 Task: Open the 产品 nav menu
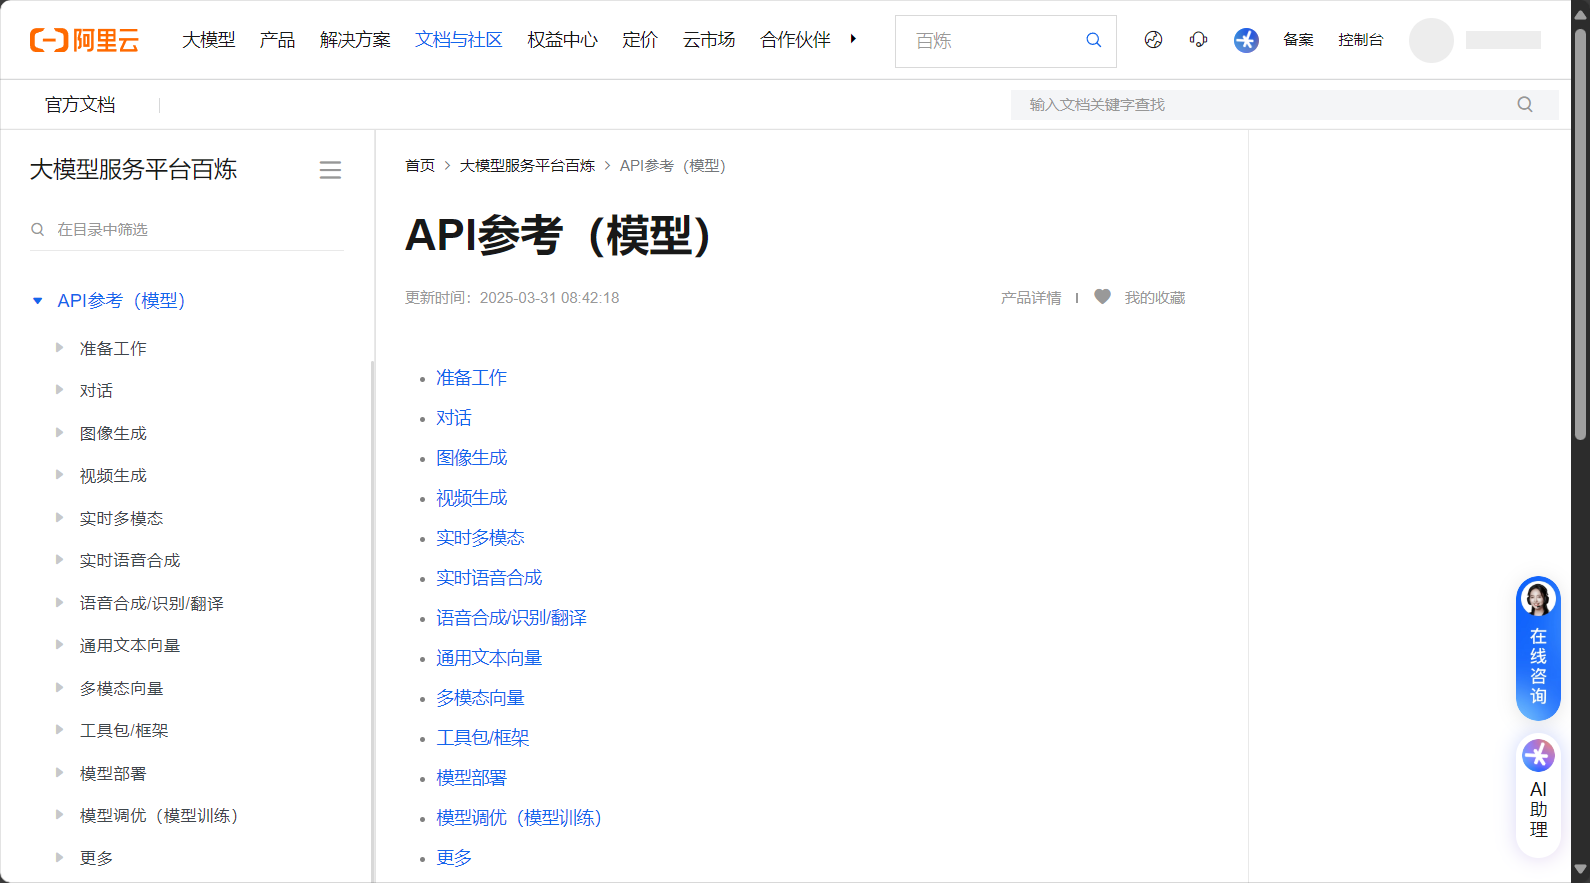[277, 40]
